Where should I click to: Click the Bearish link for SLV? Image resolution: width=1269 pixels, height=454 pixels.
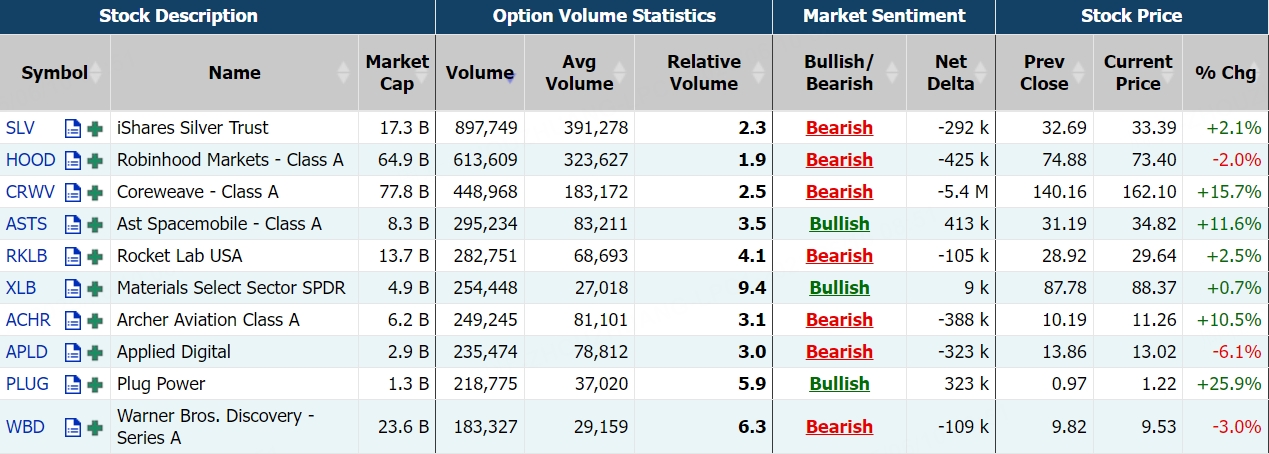[839, 128]
